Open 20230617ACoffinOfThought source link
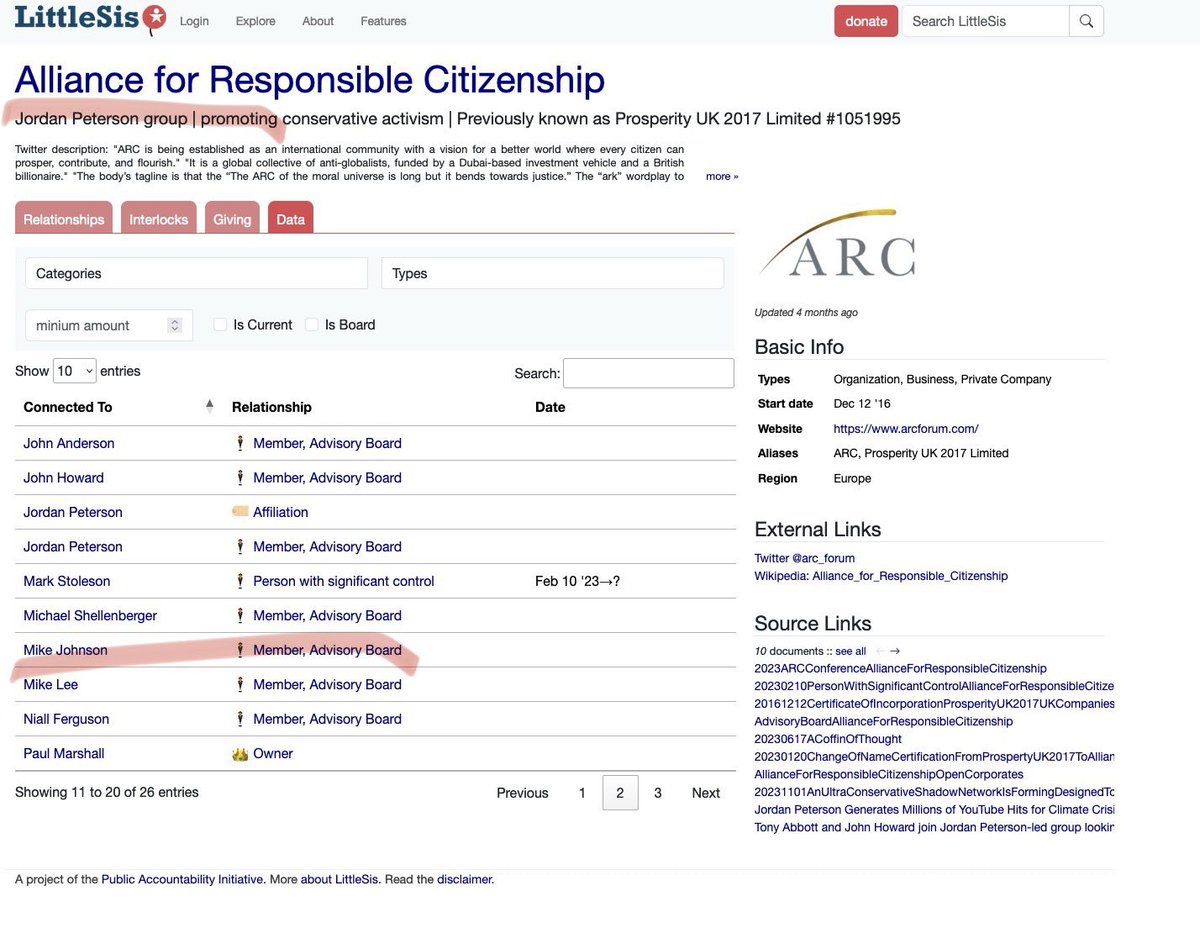 pos(828,739)
